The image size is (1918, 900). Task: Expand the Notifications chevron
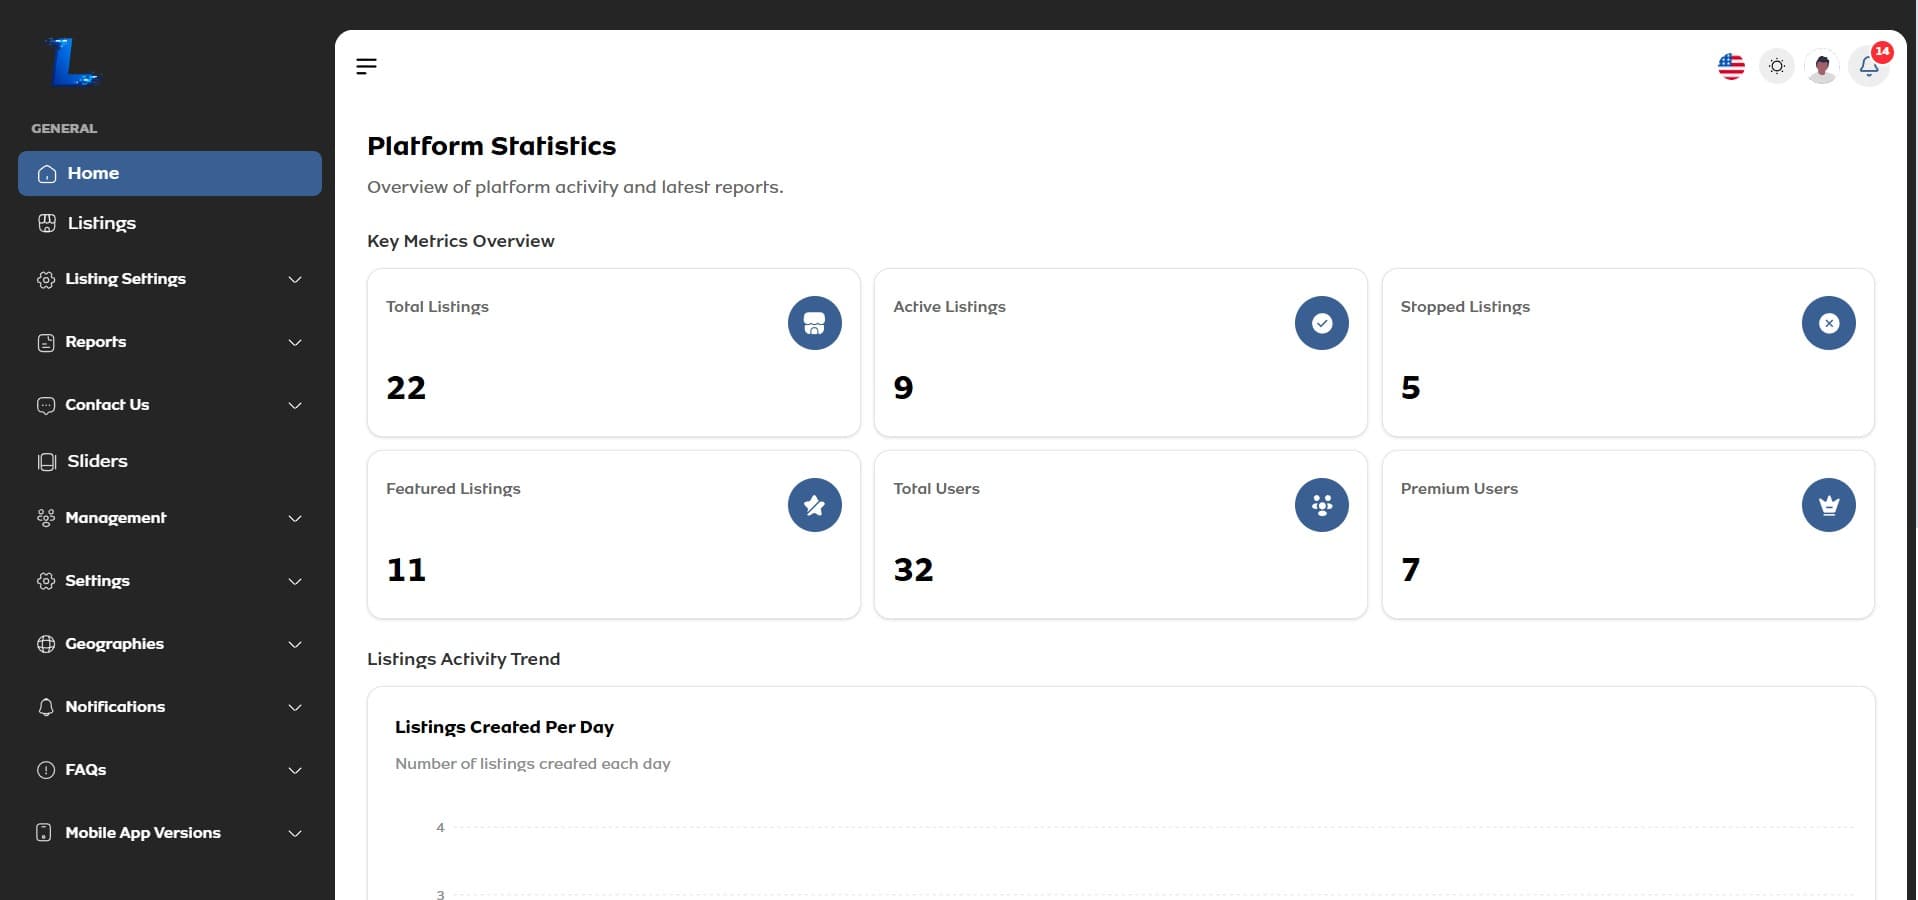295,708
